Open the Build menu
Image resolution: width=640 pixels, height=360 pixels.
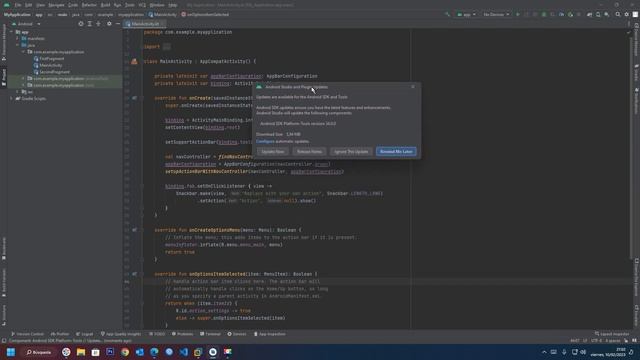pos(105,5)
